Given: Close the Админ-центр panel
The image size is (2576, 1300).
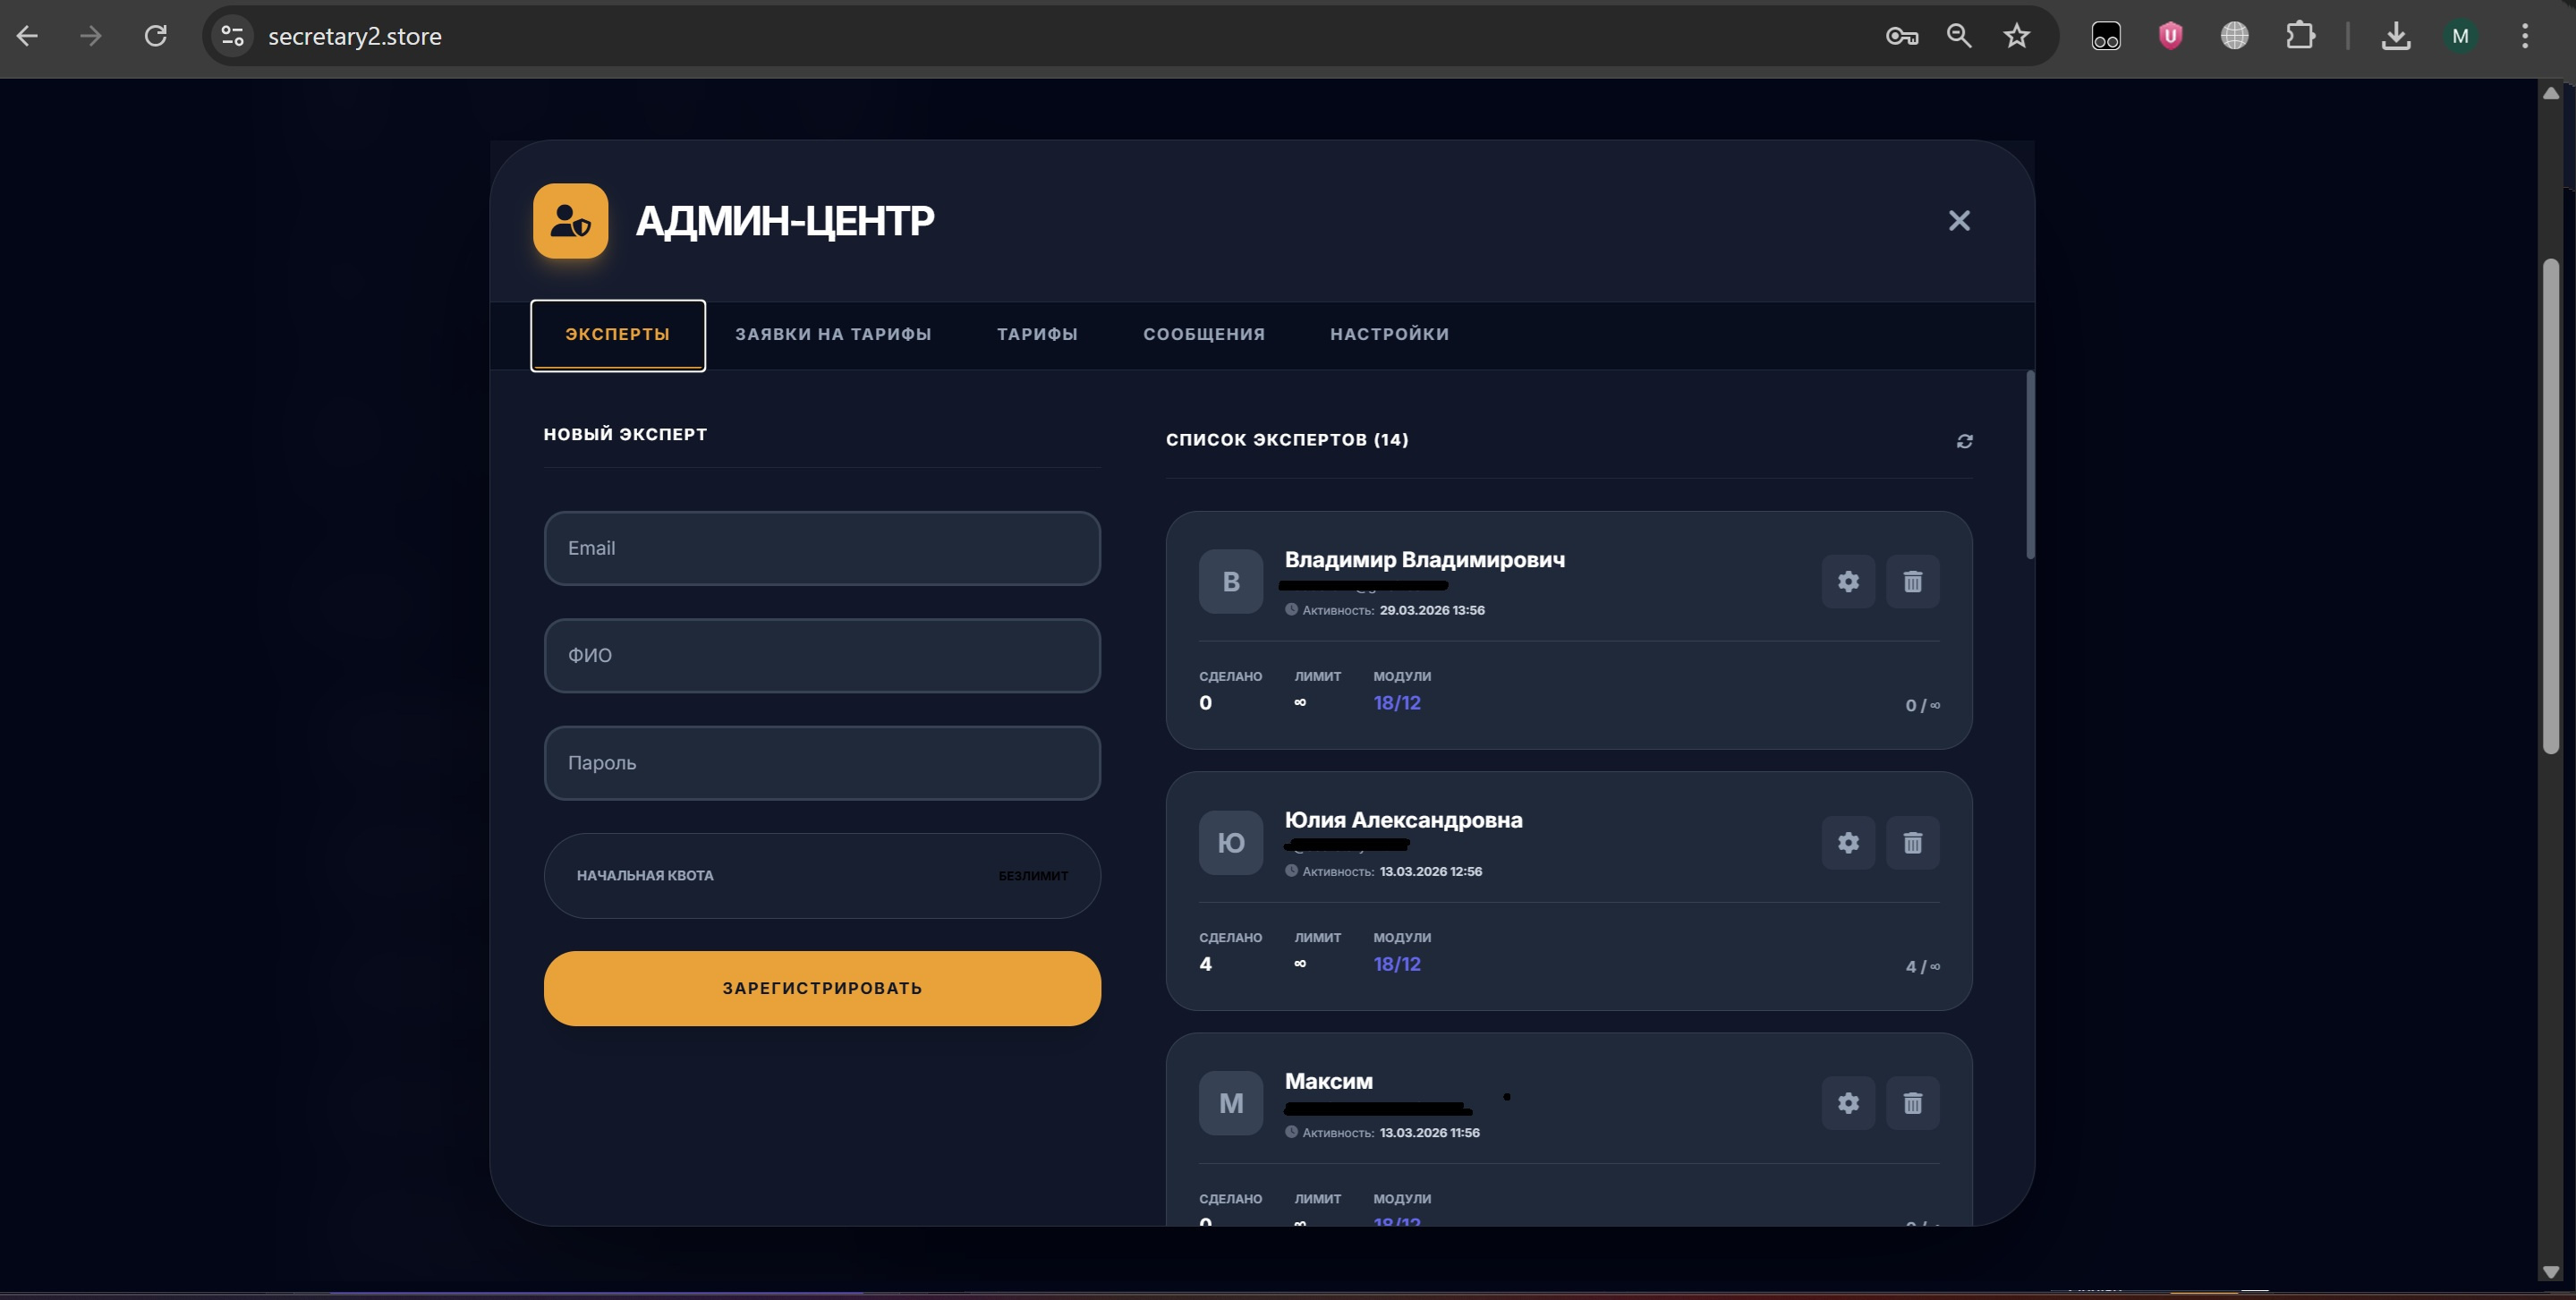Looking at the screenshot, I should 1958,220.
